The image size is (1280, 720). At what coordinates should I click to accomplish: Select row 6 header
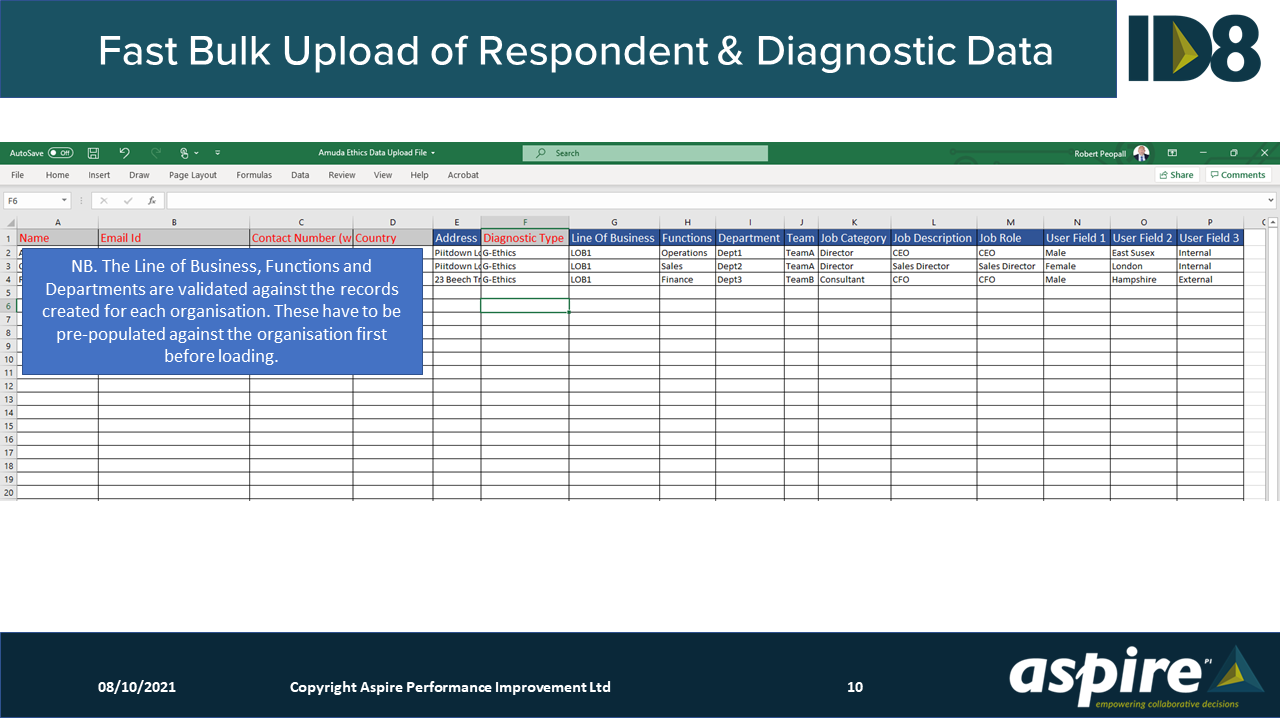point(8,306)
